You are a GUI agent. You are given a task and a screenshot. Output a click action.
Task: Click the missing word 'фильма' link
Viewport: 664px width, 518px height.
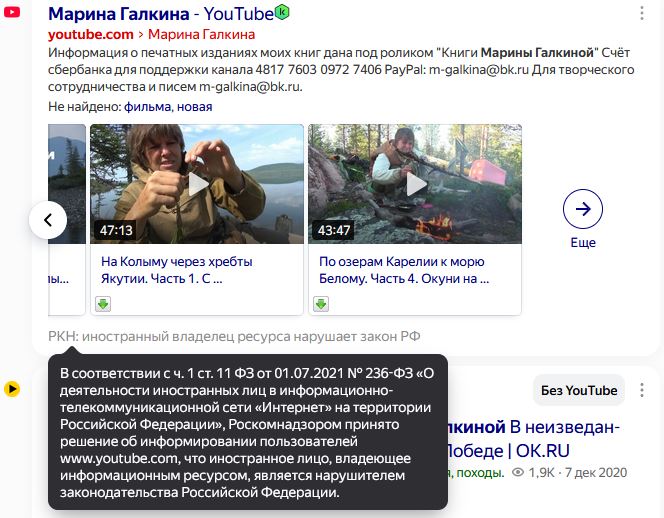pos(147,107)
